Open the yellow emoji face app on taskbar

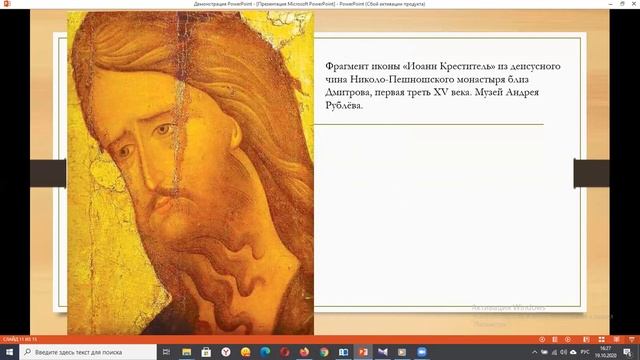pos(245,352)
